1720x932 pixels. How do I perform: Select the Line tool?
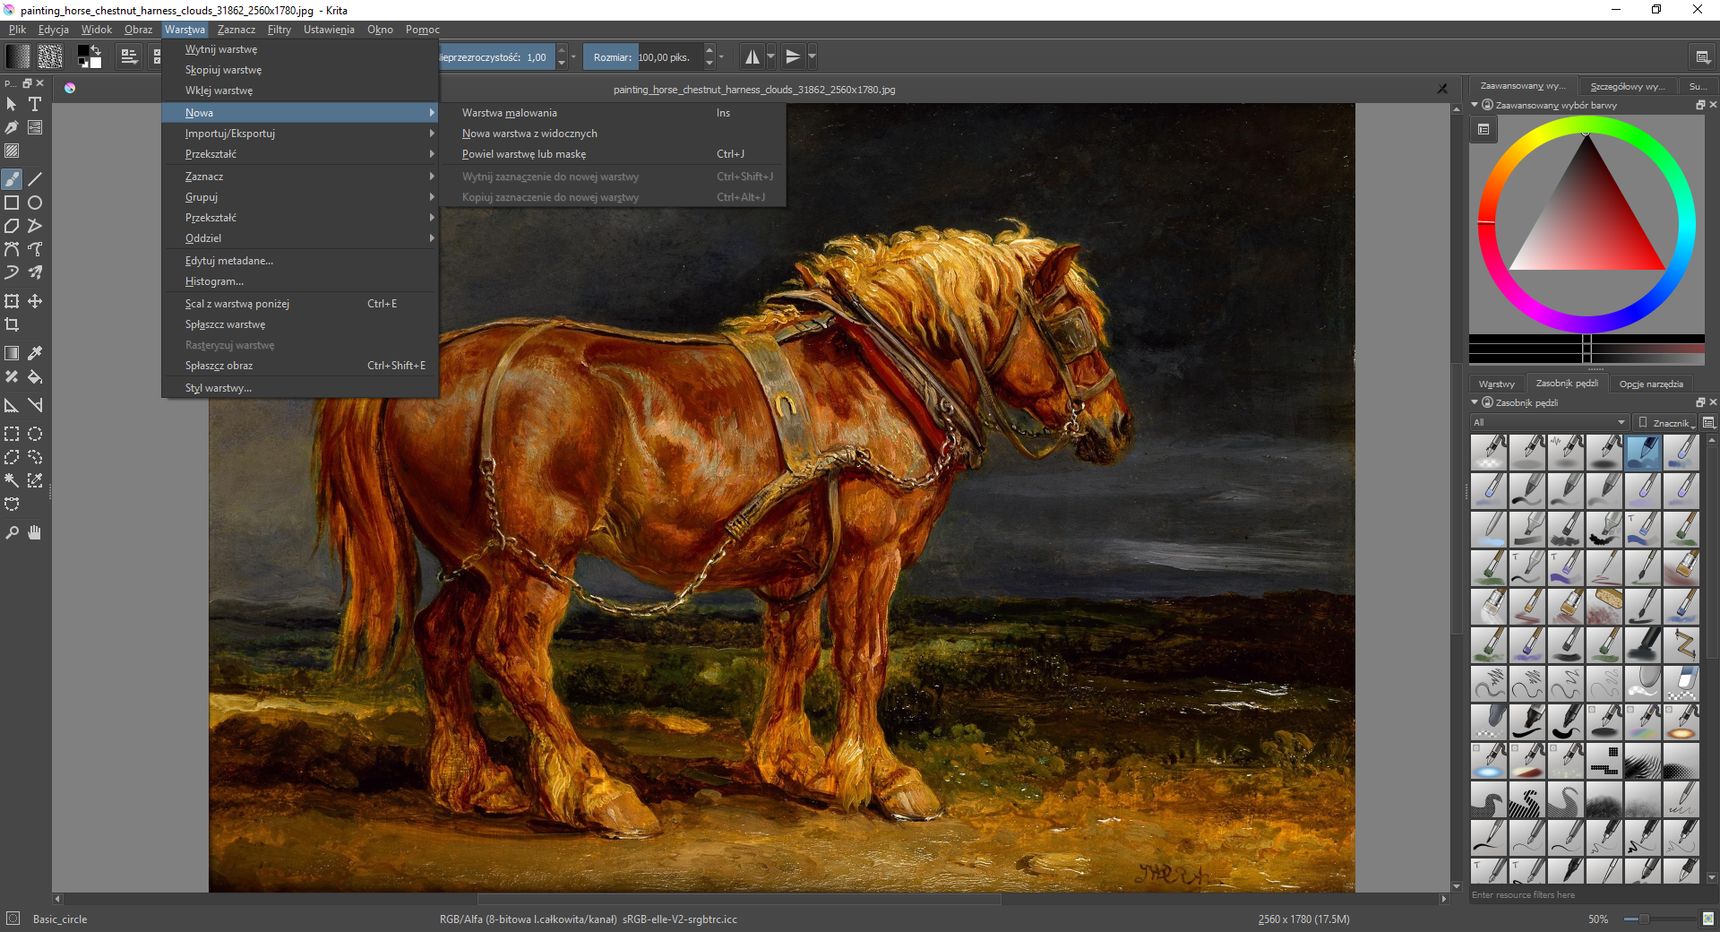coord(35,179)
